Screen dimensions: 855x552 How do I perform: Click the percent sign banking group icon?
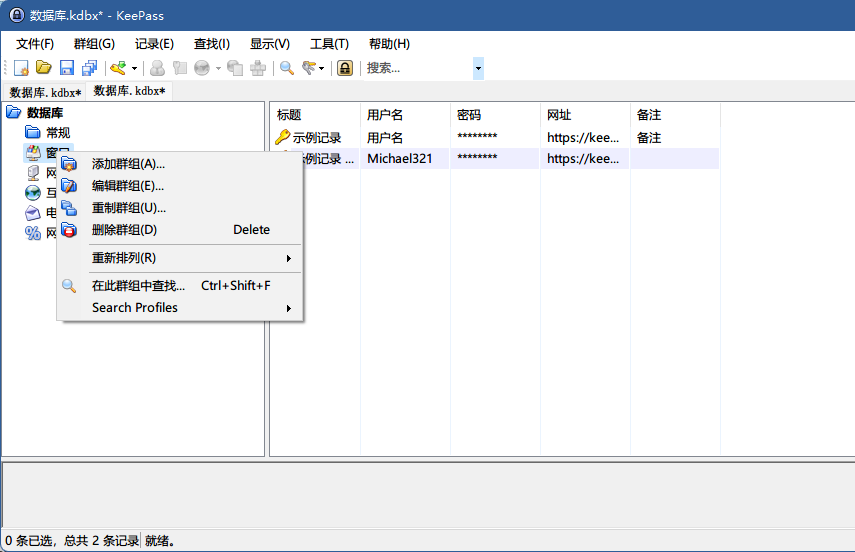[x=33, y=233]
